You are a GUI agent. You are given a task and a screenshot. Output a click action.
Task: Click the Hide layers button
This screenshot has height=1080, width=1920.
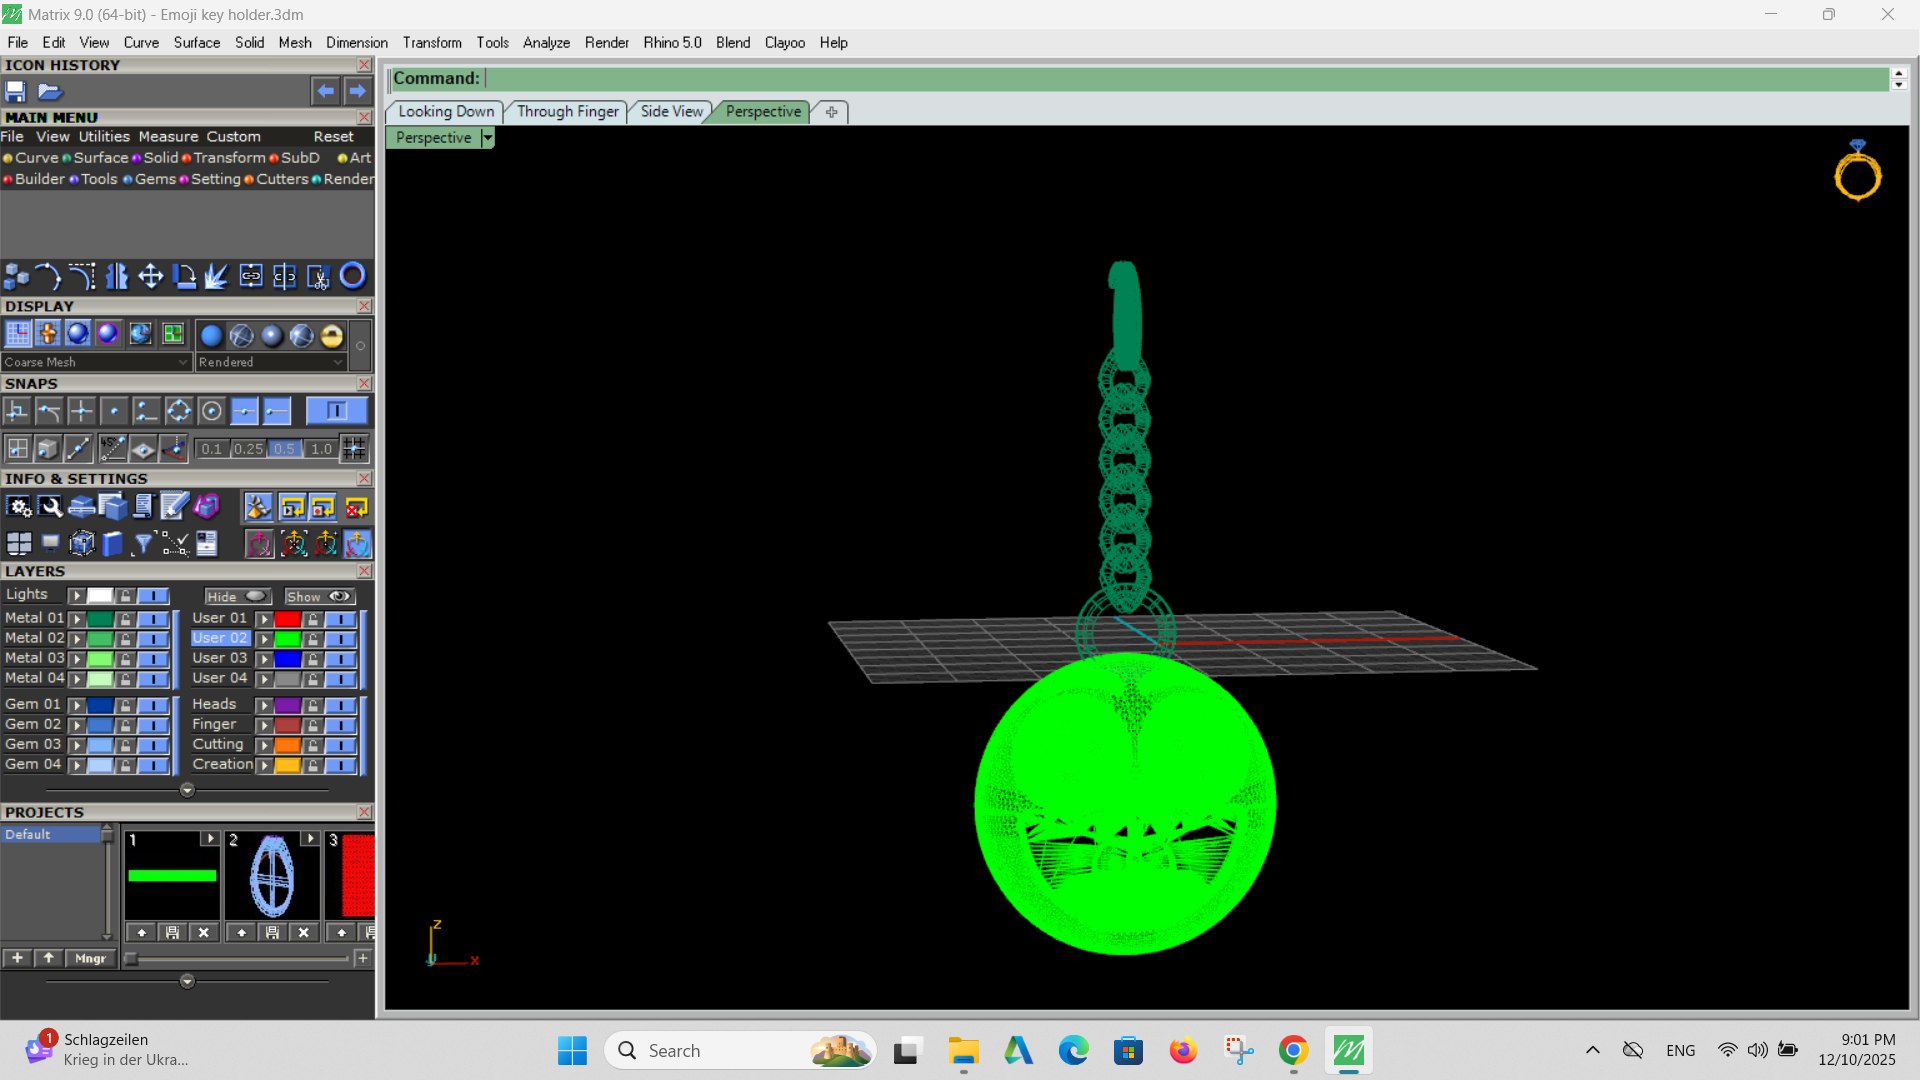pos(237,596)
